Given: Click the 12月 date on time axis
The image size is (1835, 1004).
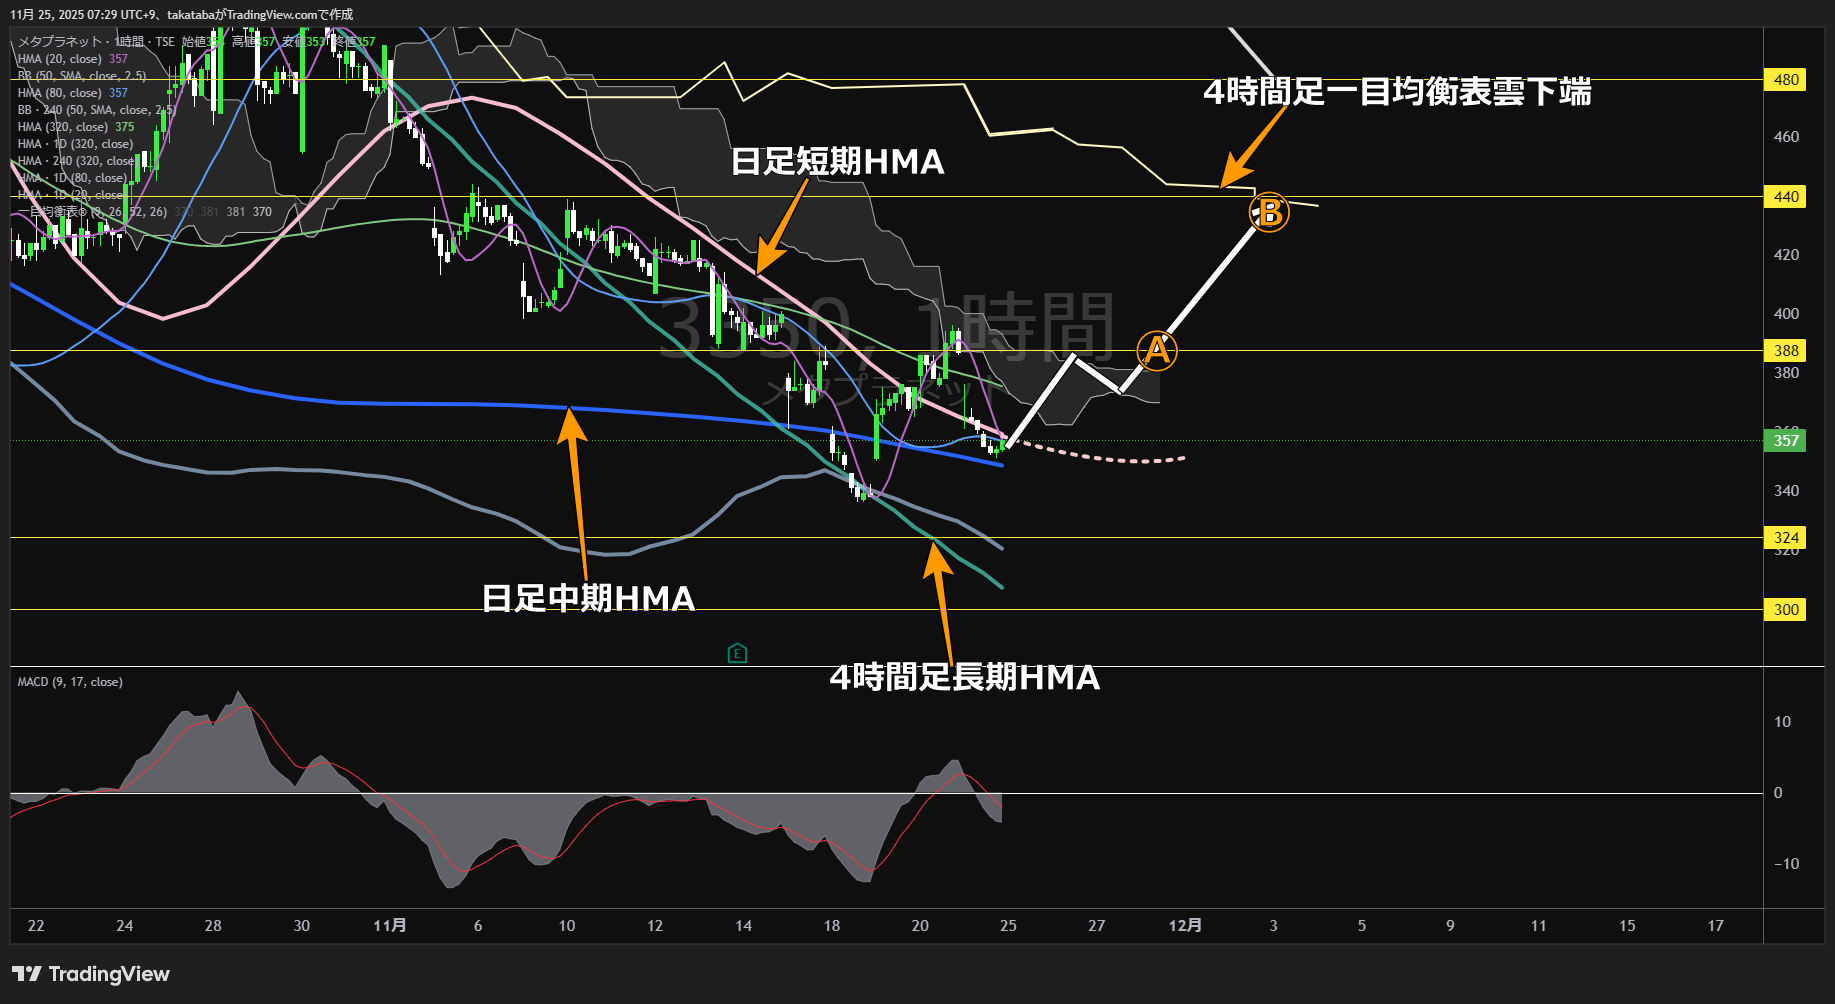Looking at the screenshot, I should 1185,926.
